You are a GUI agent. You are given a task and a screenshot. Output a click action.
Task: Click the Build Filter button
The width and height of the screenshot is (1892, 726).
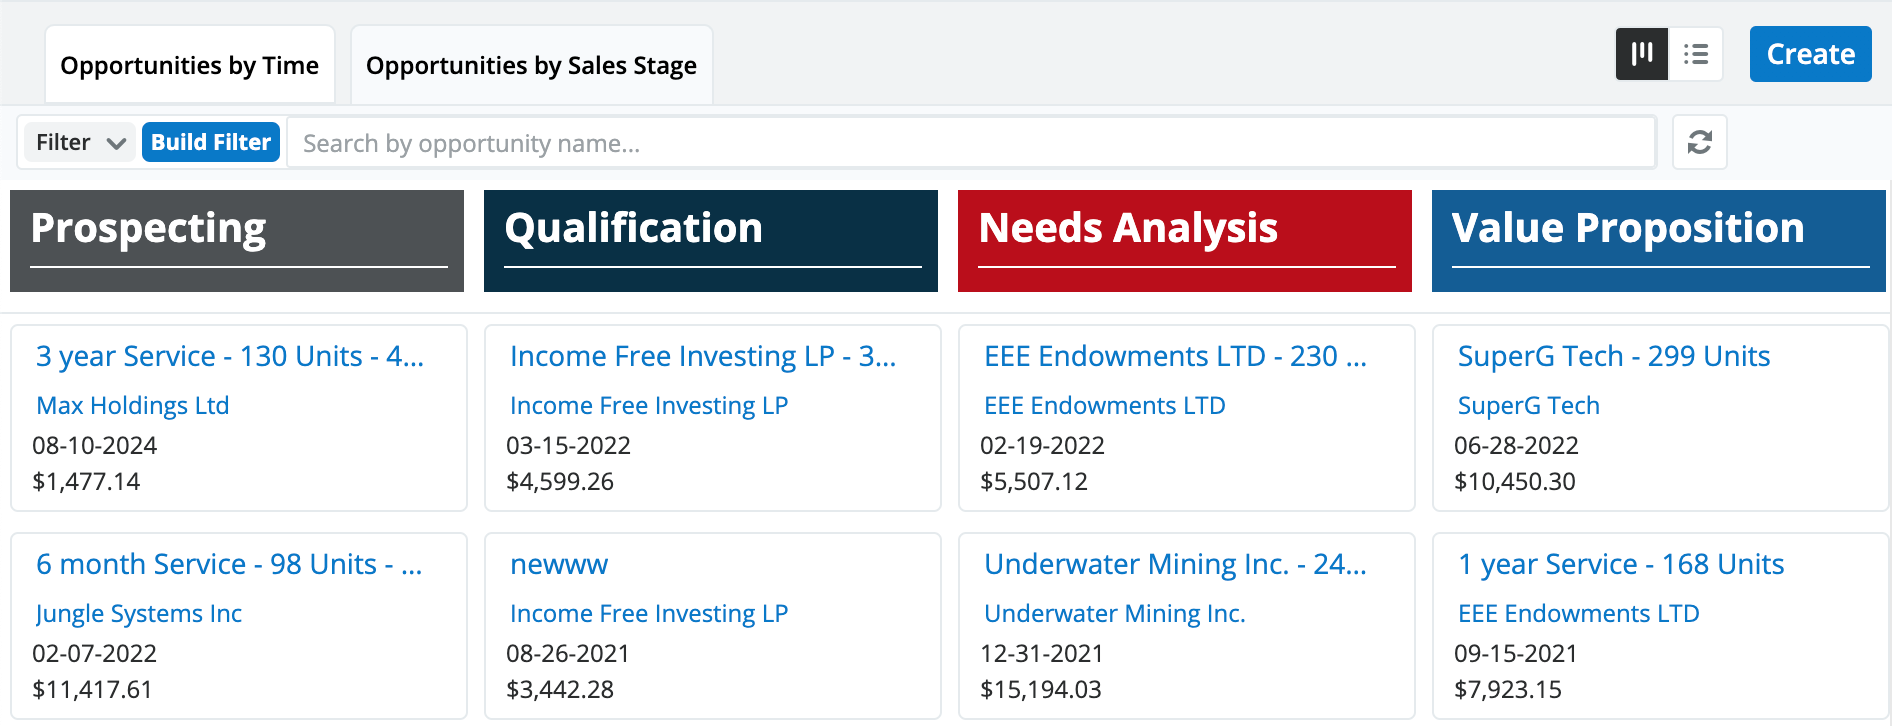tap(211, 142)
